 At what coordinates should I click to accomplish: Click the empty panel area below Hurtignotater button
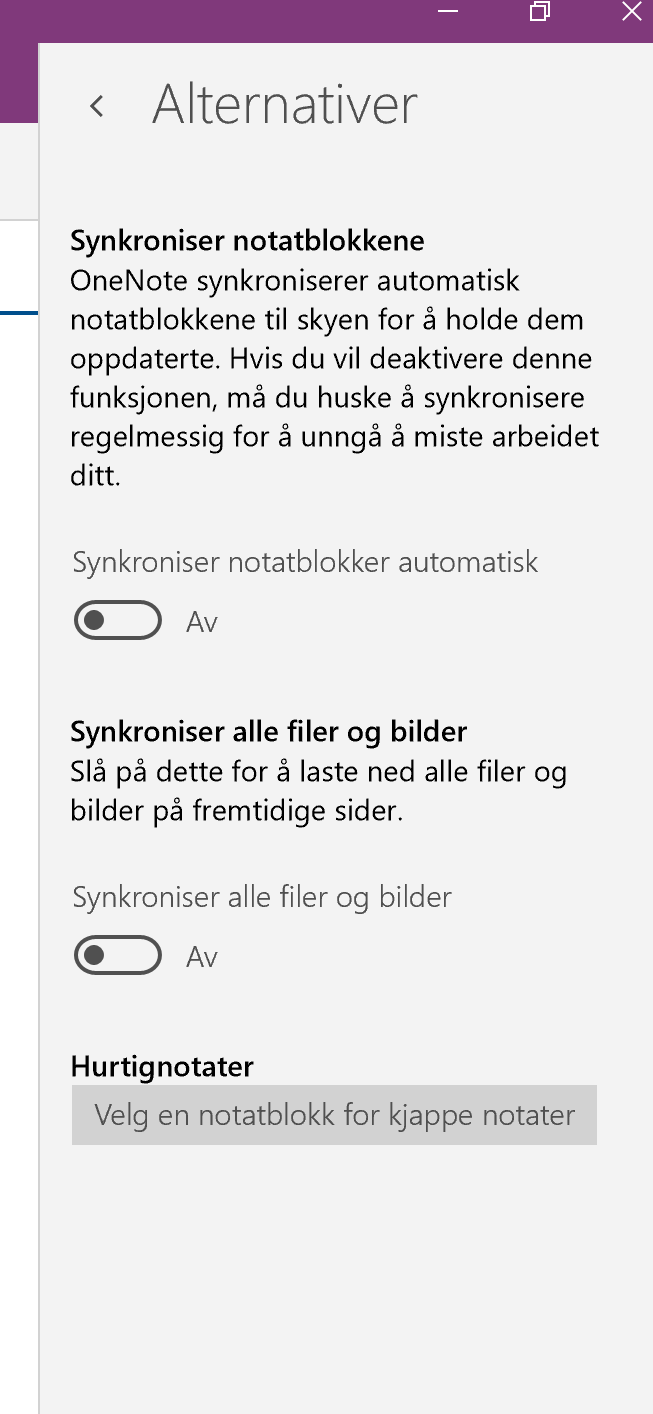tap(346, 1280)
